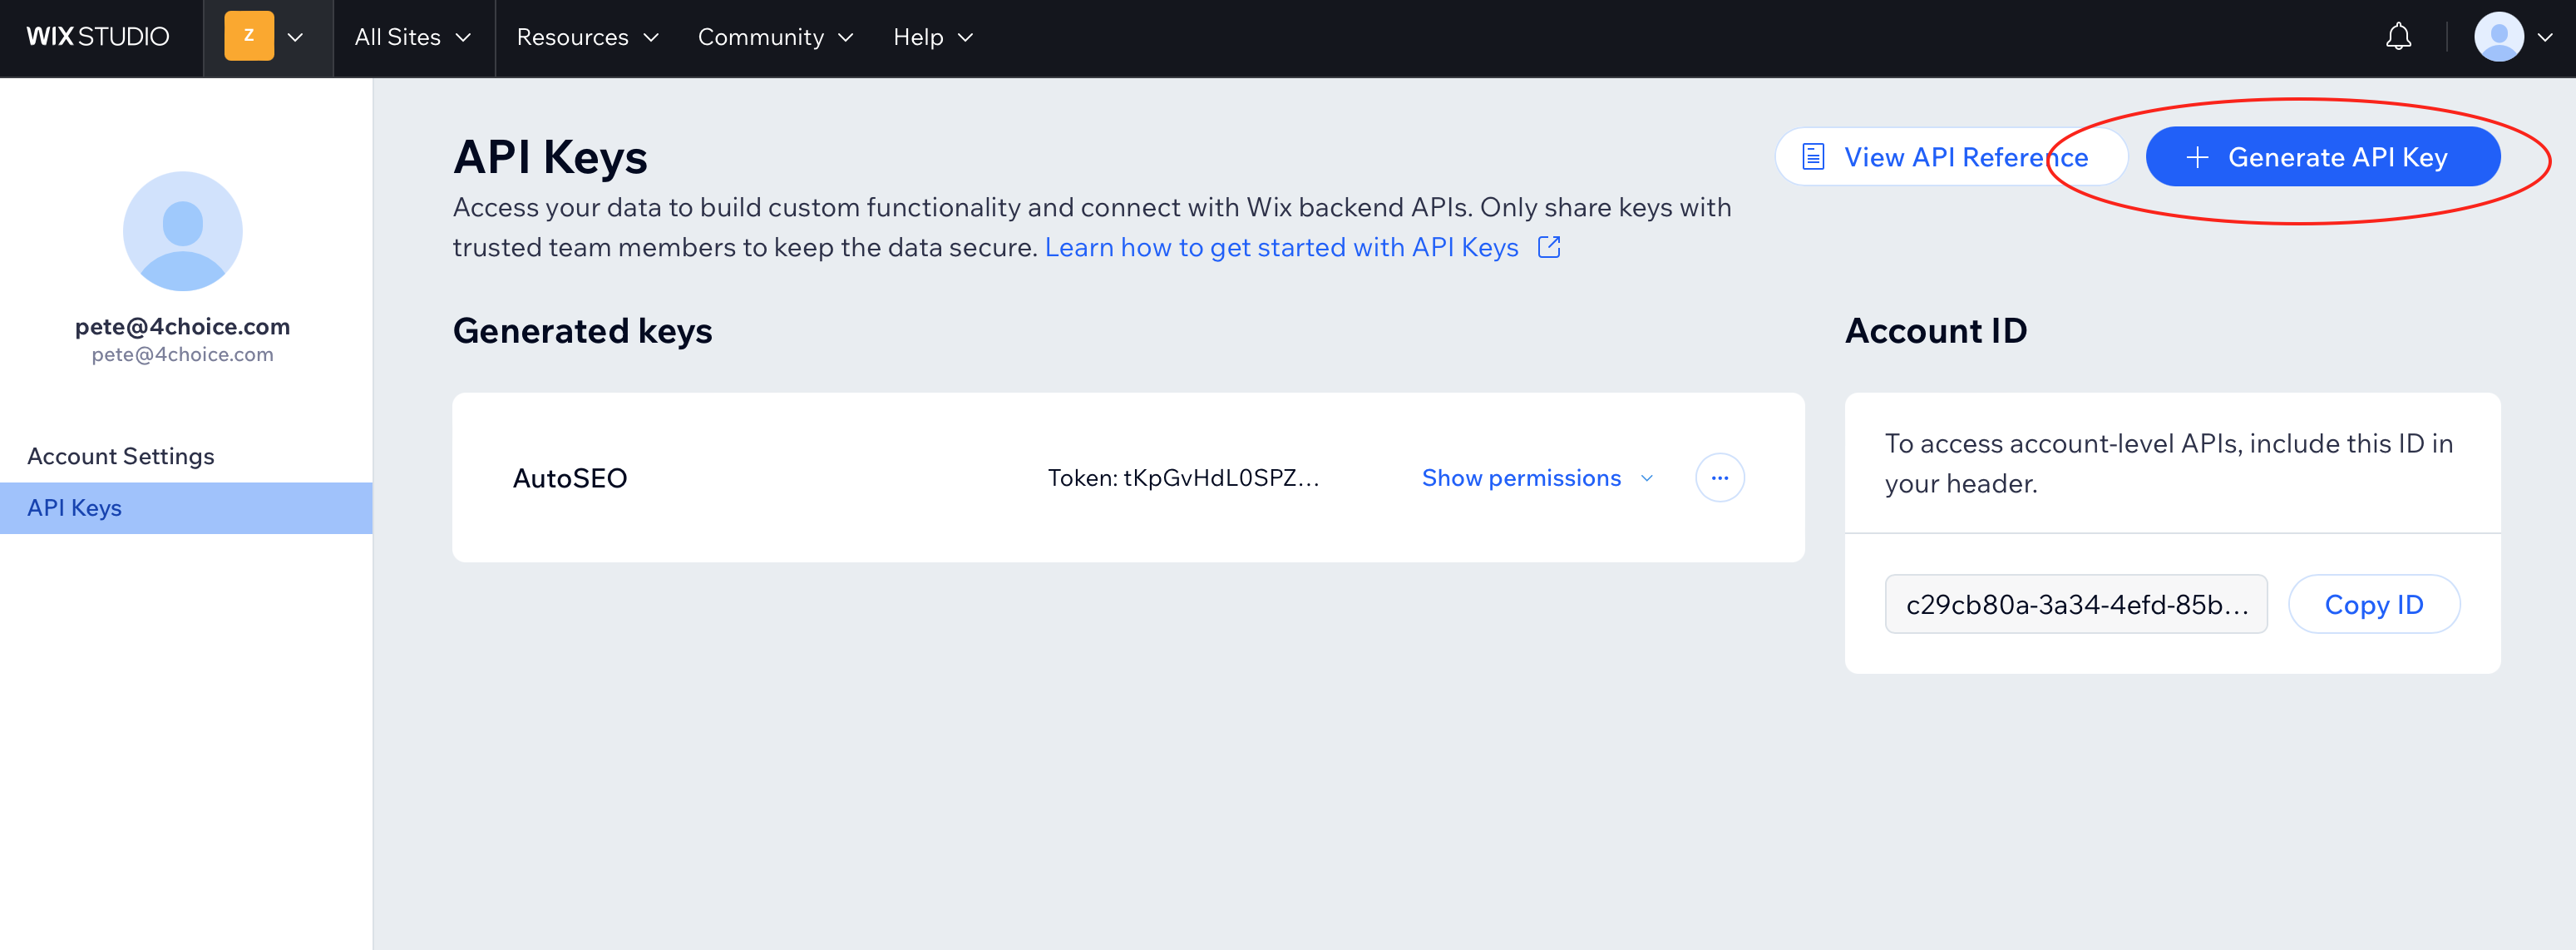Open the orange Z workspace avatar
This screenshot has height=950, width=2576.
click(248, 37)
